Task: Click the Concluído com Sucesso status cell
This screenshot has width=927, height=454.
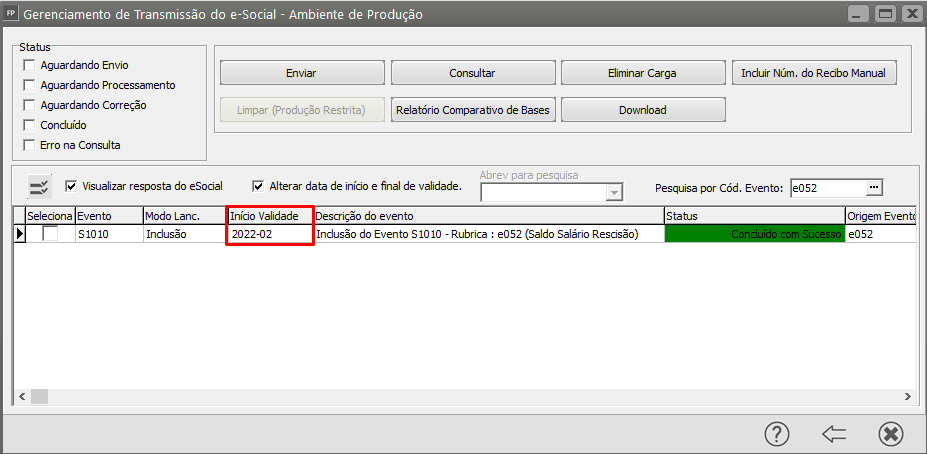Action: [754, 234]
